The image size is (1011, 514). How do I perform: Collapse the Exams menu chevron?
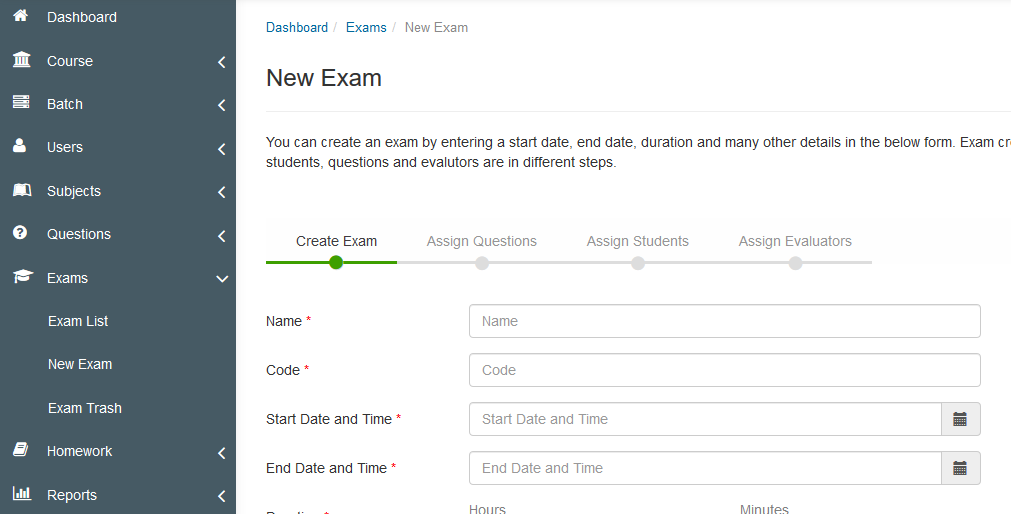point(222,279)
